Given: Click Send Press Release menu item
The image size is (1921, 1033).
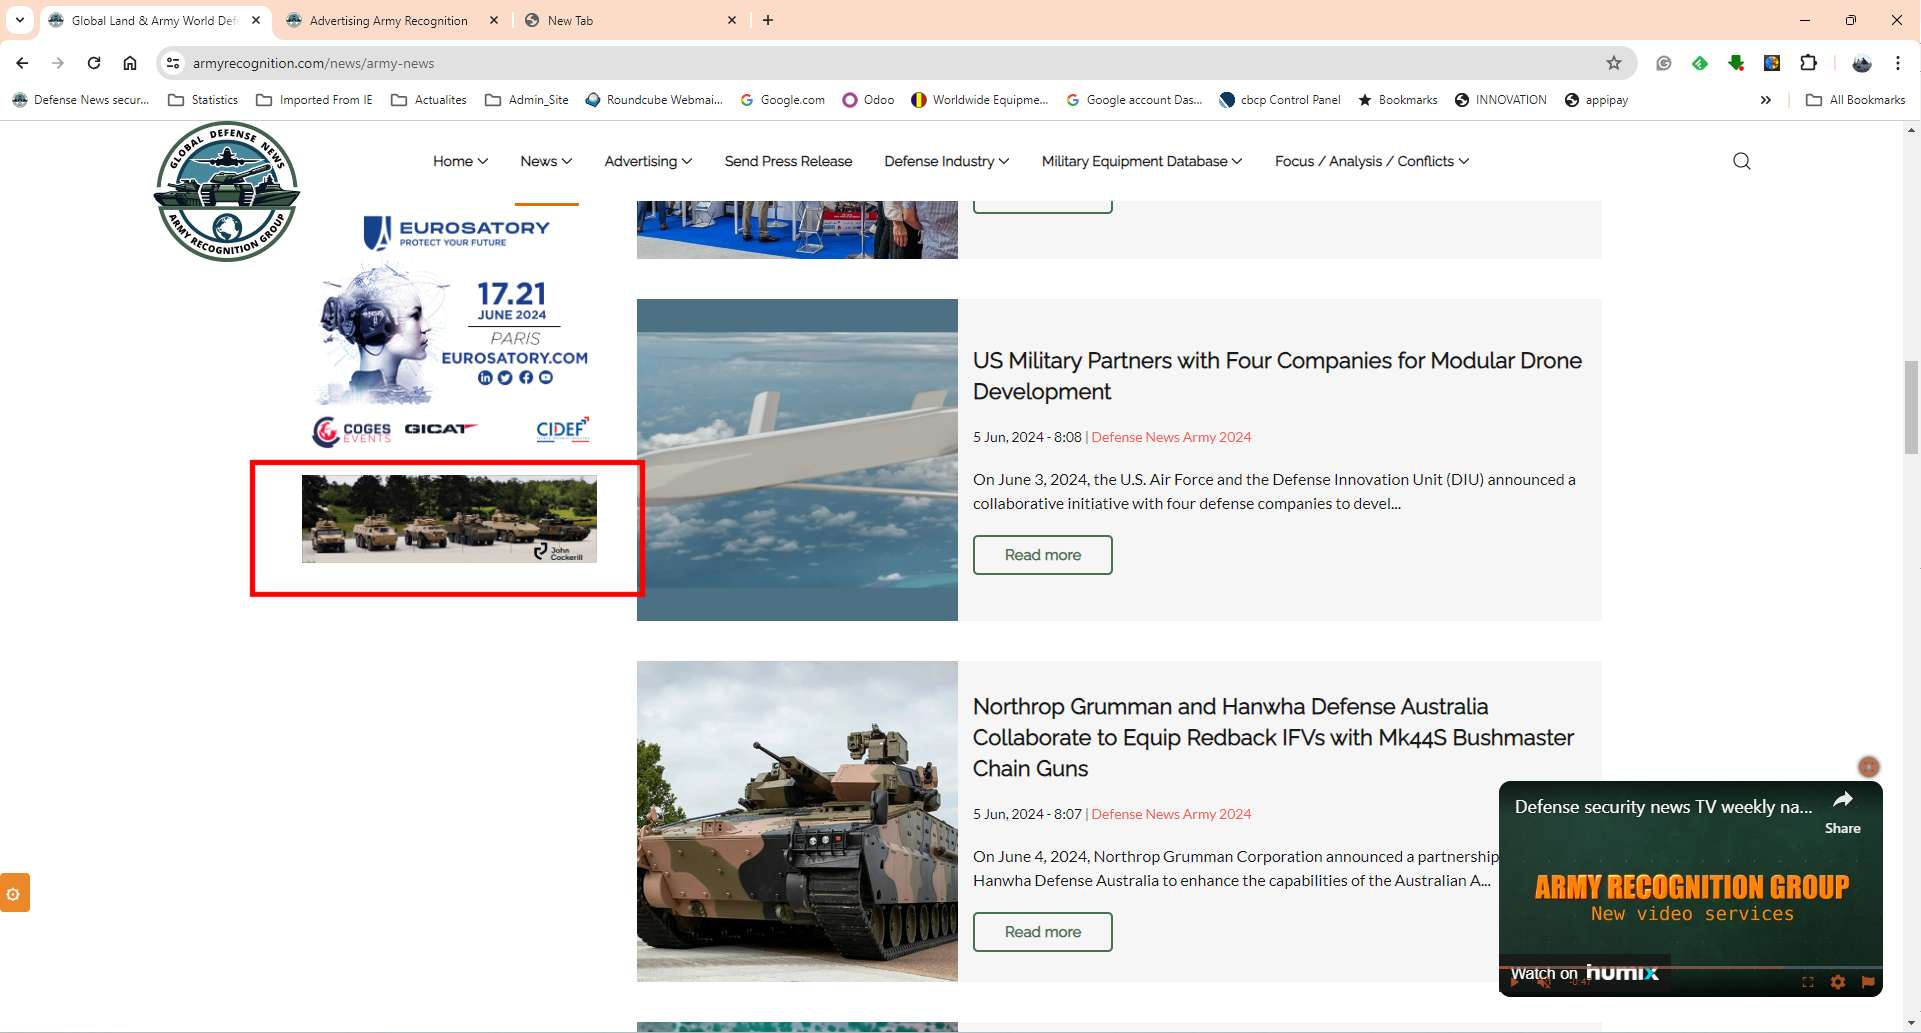Looking at the screenshot, I should click(x=788, y=161).
